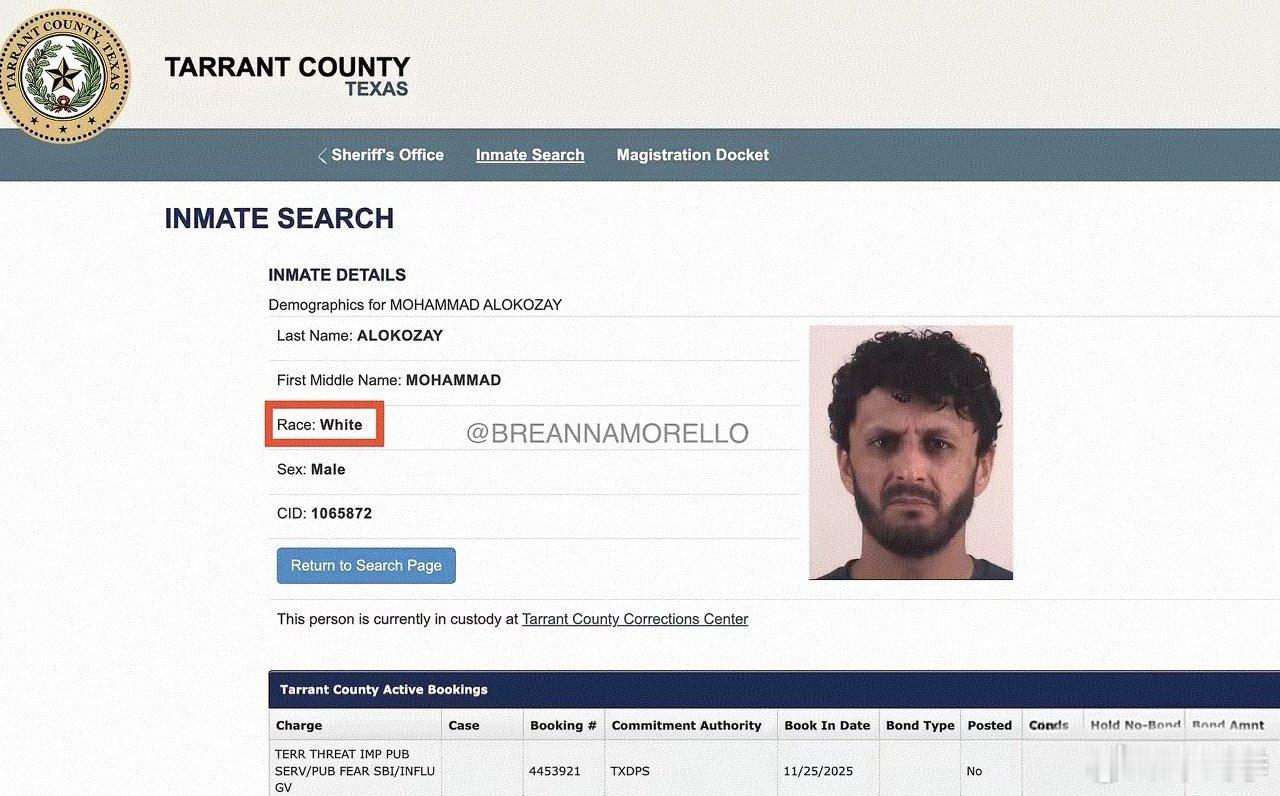Viewport: 1280px width, 796px height.
Task: Open the Magistration Docket nav item
Action: pos(692,155)
